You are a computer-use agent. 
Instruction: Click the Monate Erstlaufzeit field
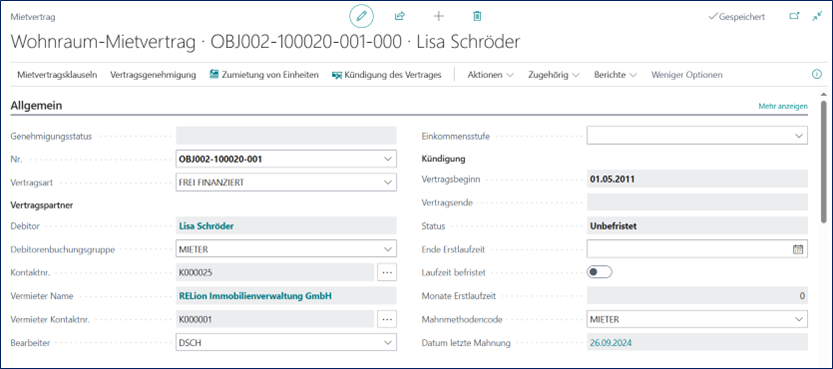(x=697, y=295)
